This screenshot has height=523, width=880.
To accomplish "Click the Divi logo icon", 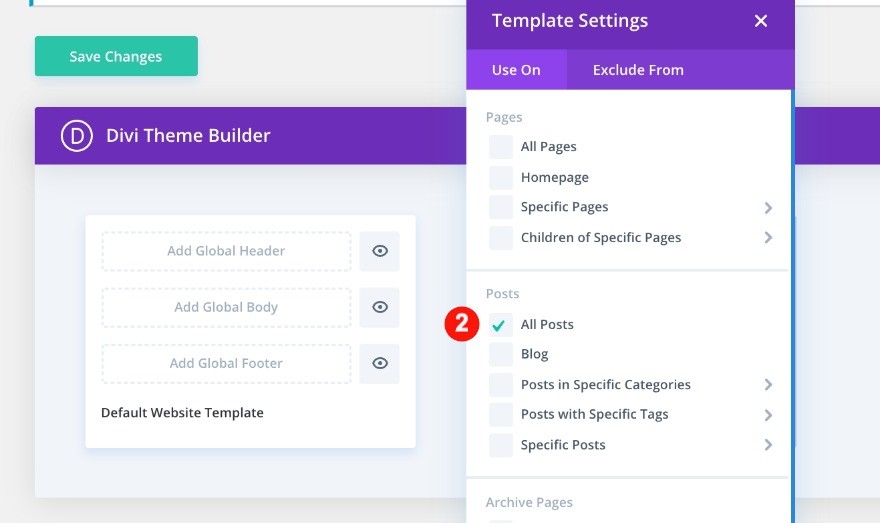I will pos(76,136).
